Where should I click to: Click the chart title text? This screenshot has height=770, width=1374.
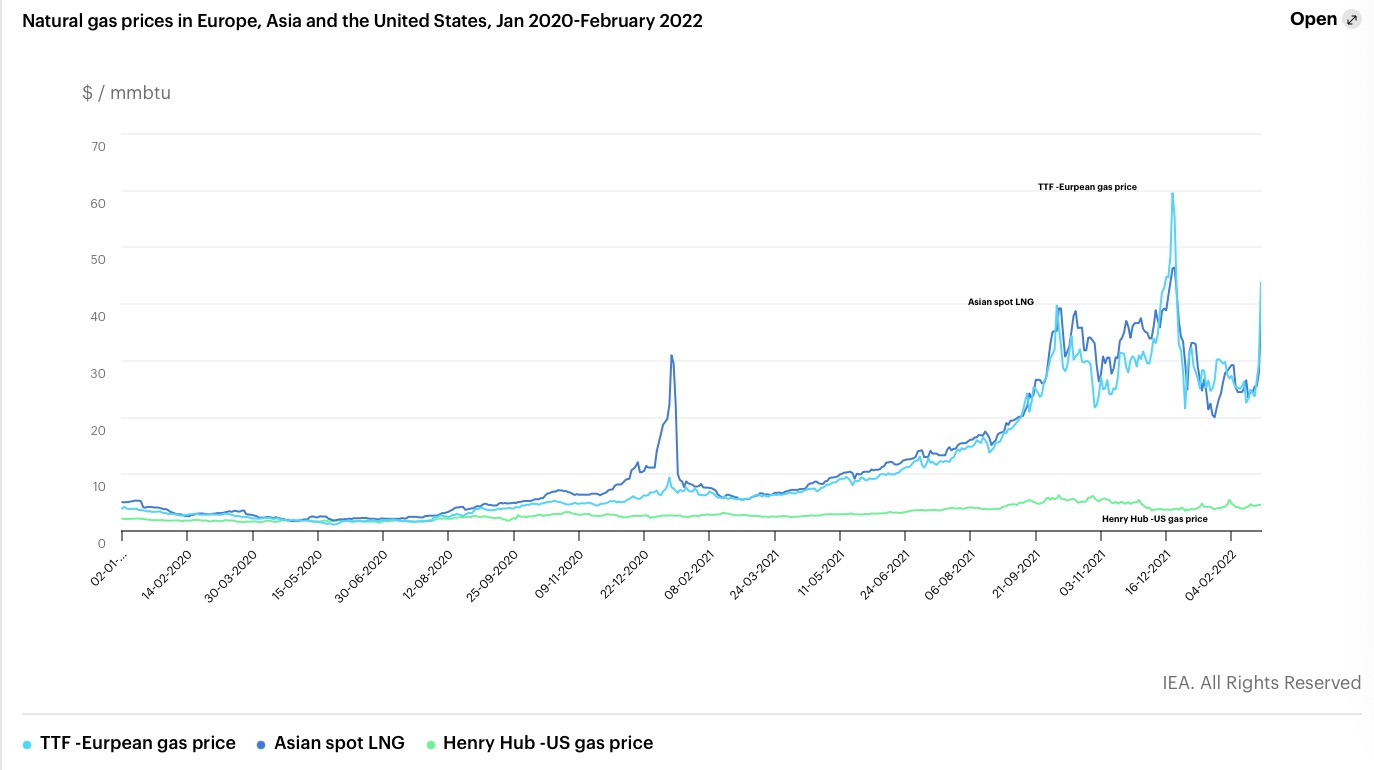[x=362, y=21]
